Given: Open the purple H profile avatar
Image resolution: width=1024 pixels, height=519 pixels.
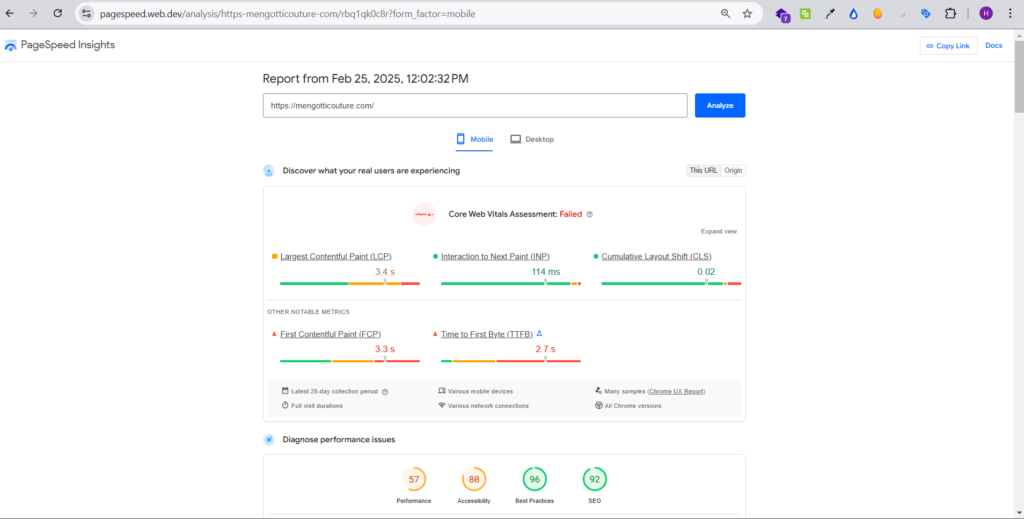Looking at the screenshot, I should pos(986,13).
